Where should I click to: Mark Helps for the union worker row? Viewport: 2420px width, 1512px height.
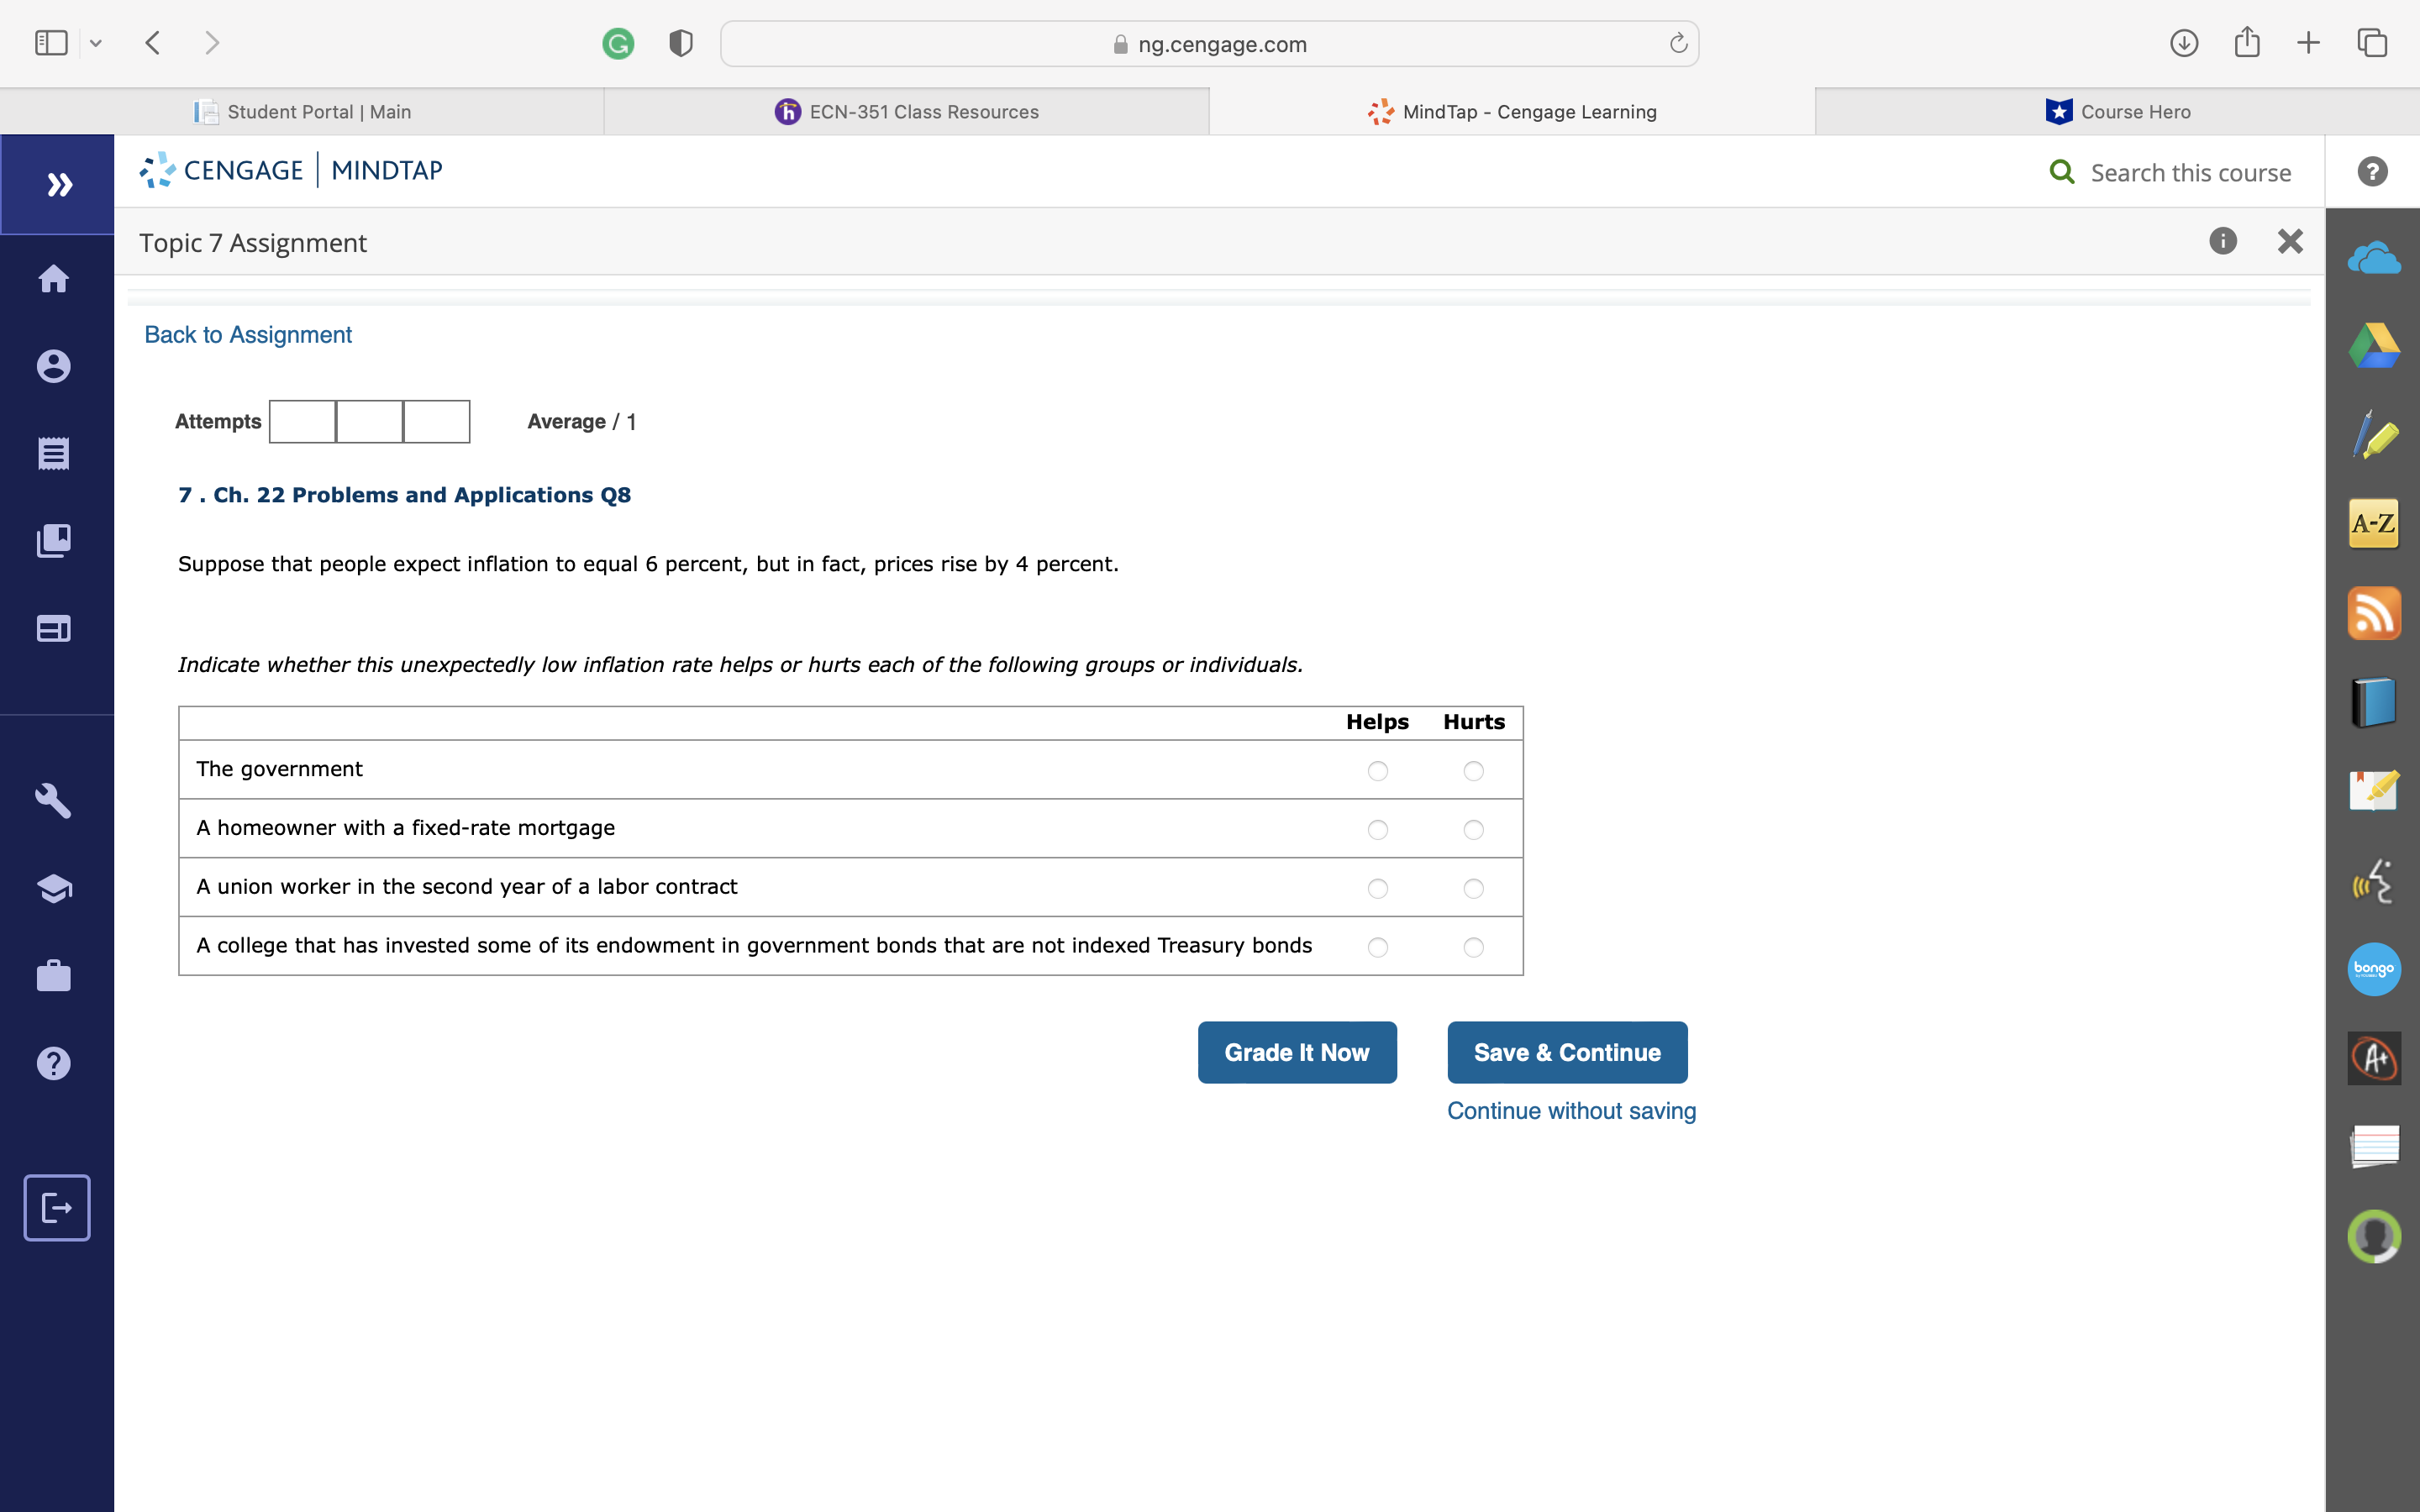point(1377,888)
